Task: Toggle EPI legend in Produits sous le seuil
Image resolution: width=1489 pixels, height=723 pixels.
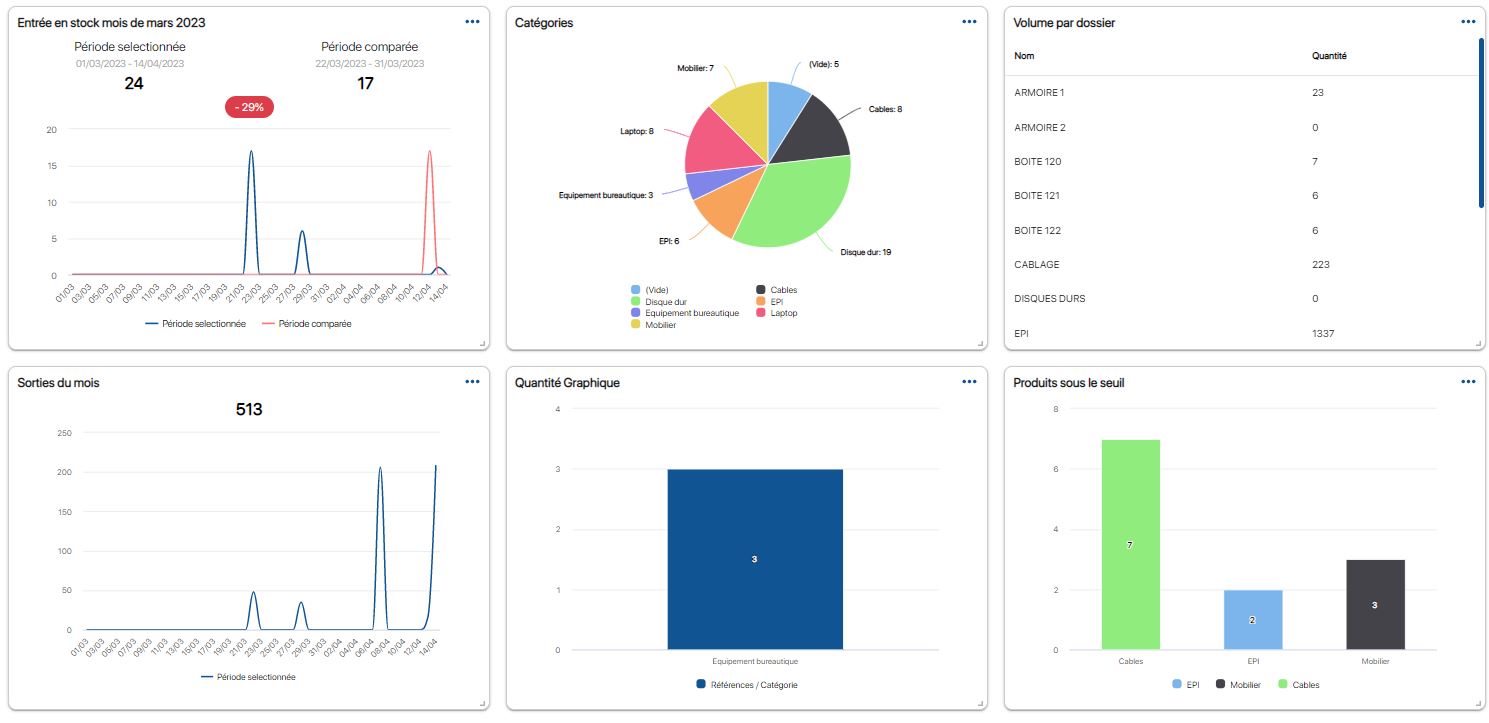Action: click(1186, 685)
